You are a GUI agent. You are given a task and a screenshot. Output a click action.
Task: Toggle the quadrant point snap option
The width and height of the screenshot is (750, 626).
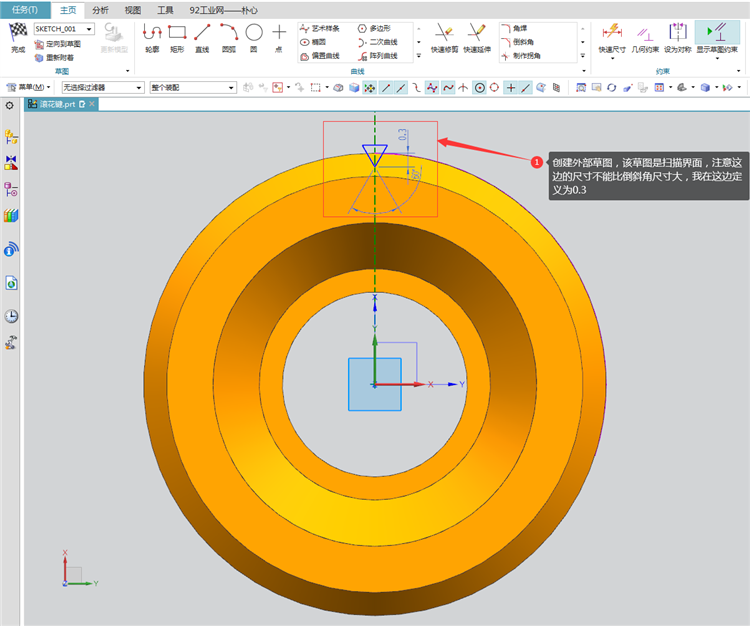[x=495, y=88]
